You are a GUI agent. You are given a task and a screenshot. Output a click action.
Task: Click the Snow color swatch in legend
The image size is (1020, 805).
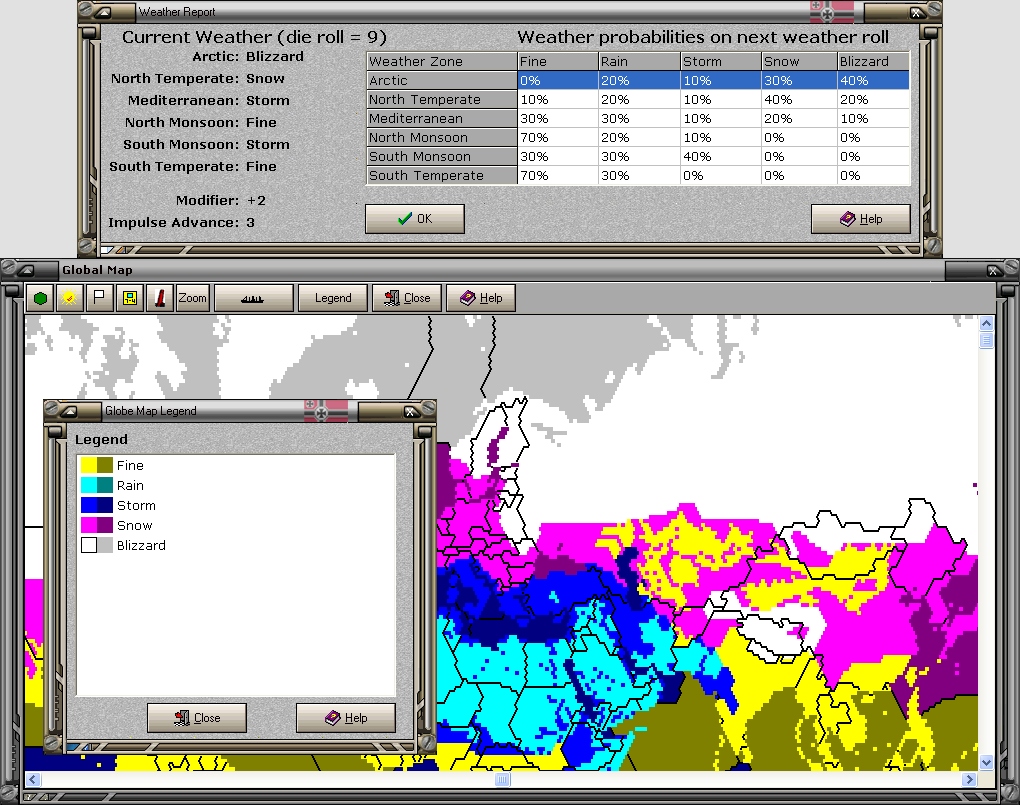[97, 526]
